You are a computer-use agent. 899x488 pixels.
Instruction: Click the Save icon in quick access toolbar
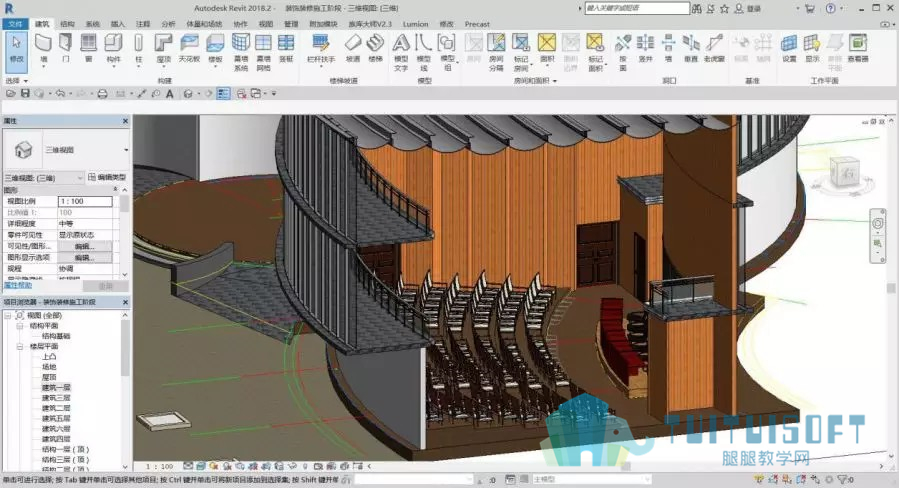point(25,93)
